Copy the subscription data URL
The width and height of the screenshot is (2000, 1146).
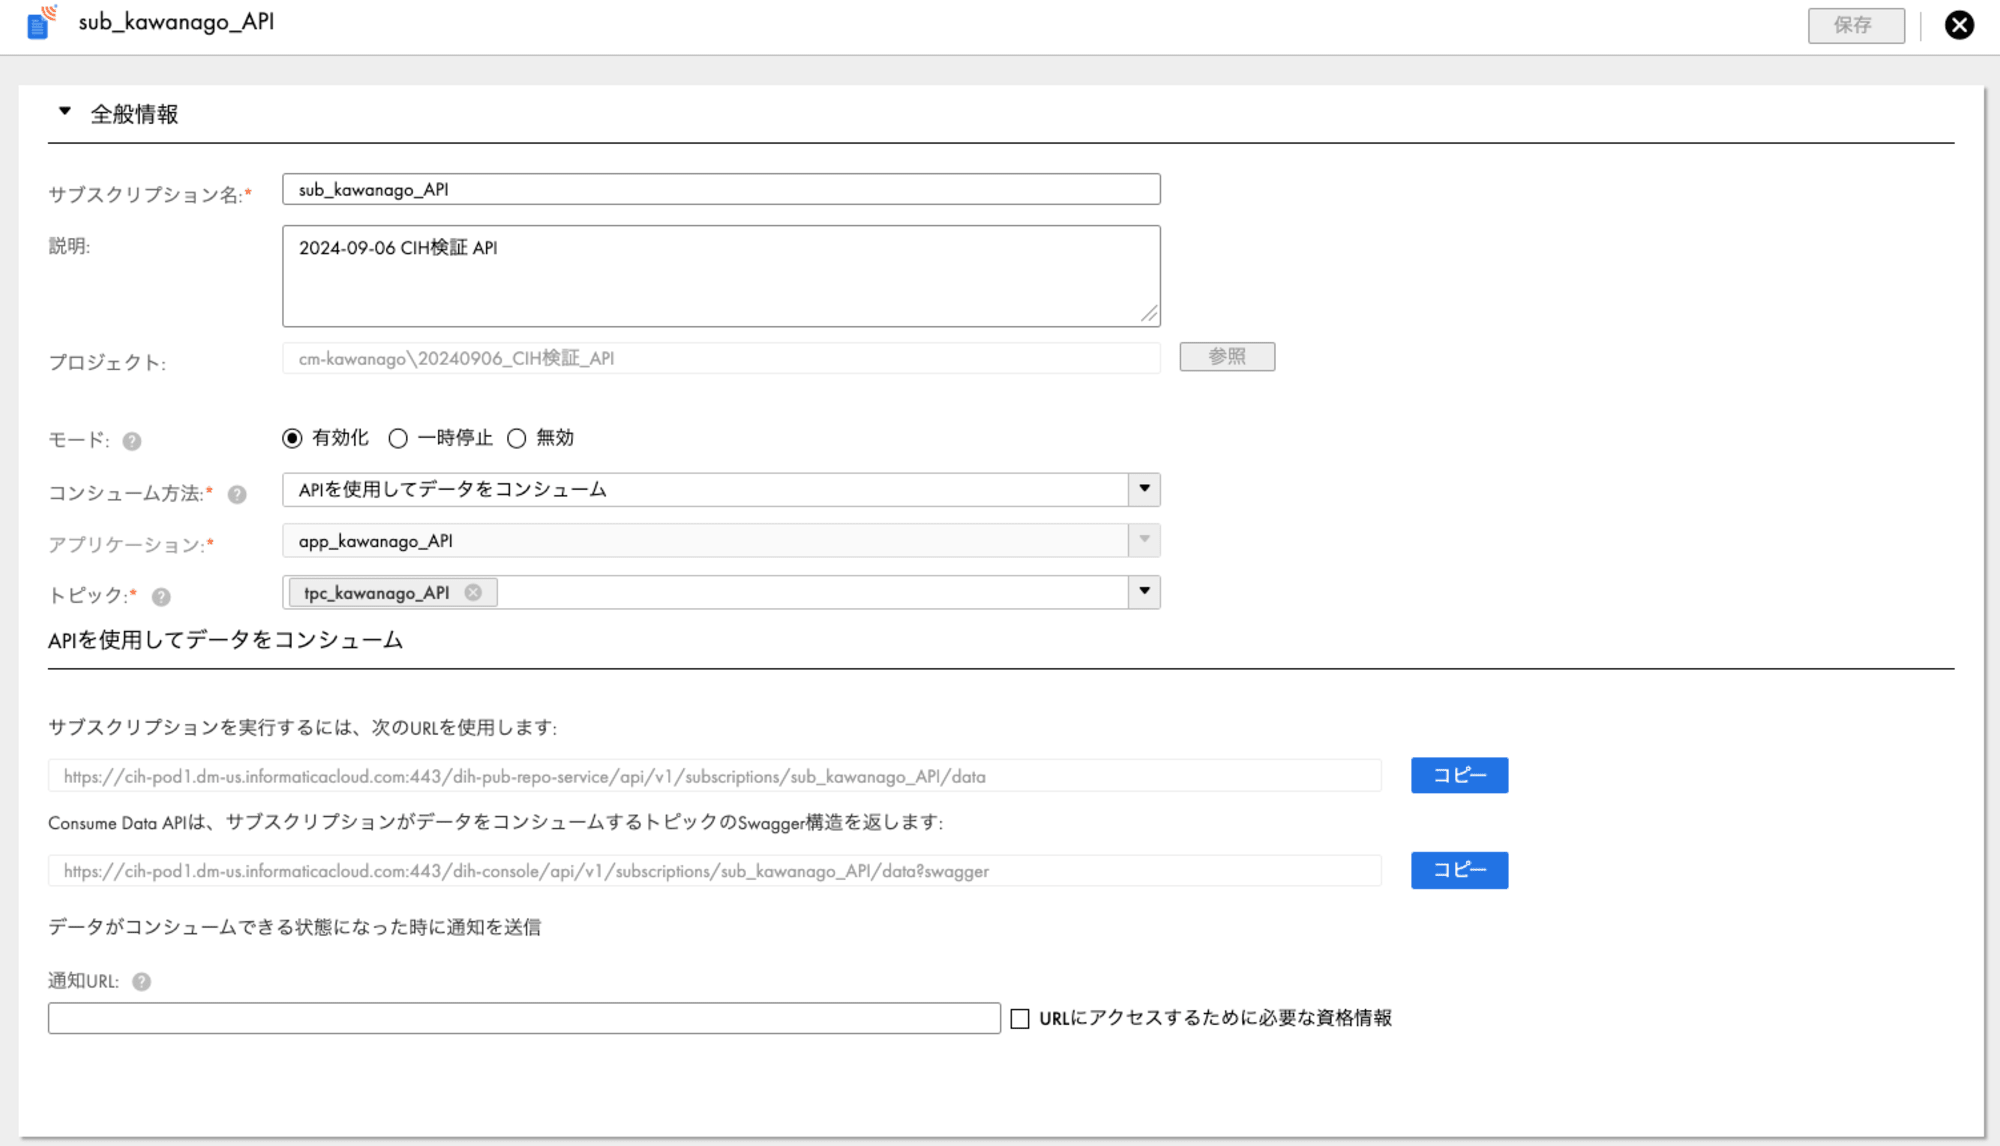[1459, 775]
